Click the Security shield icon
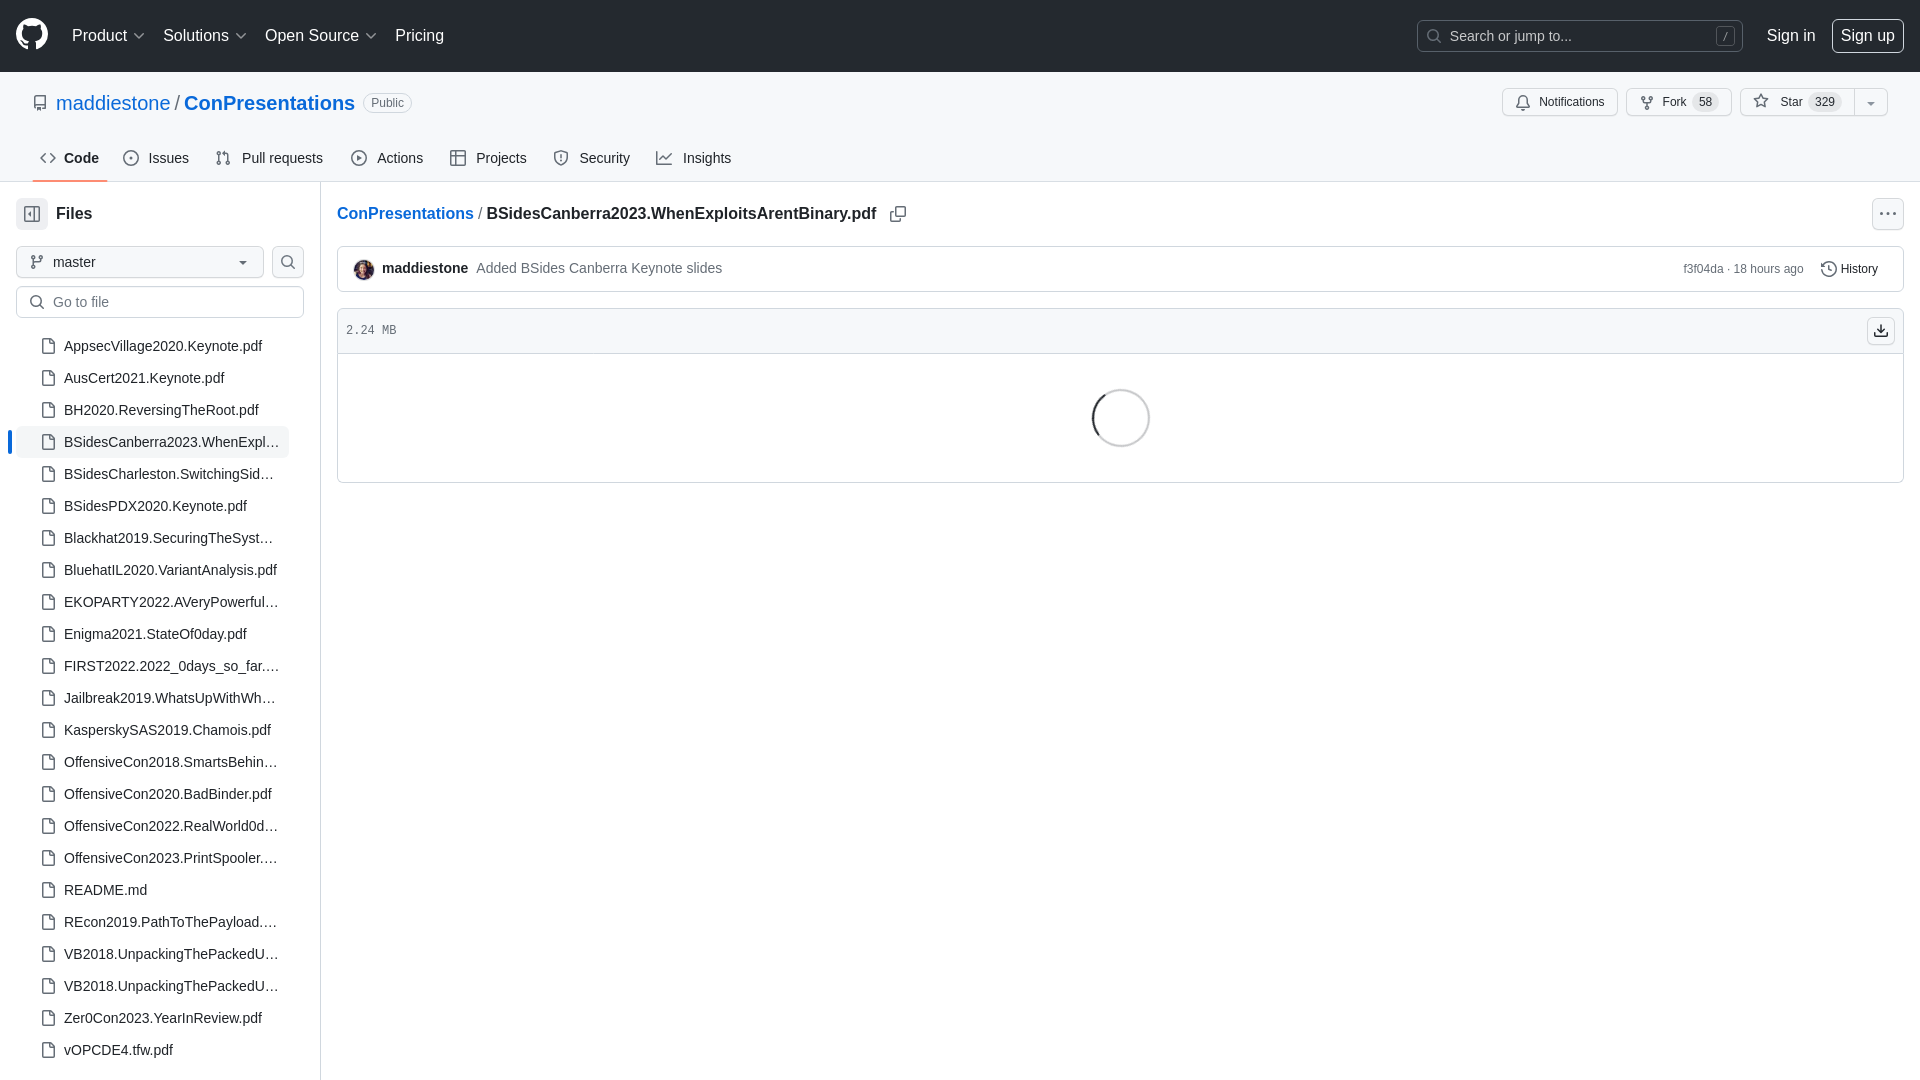The image size is (1920, 1080). point(562,158)
